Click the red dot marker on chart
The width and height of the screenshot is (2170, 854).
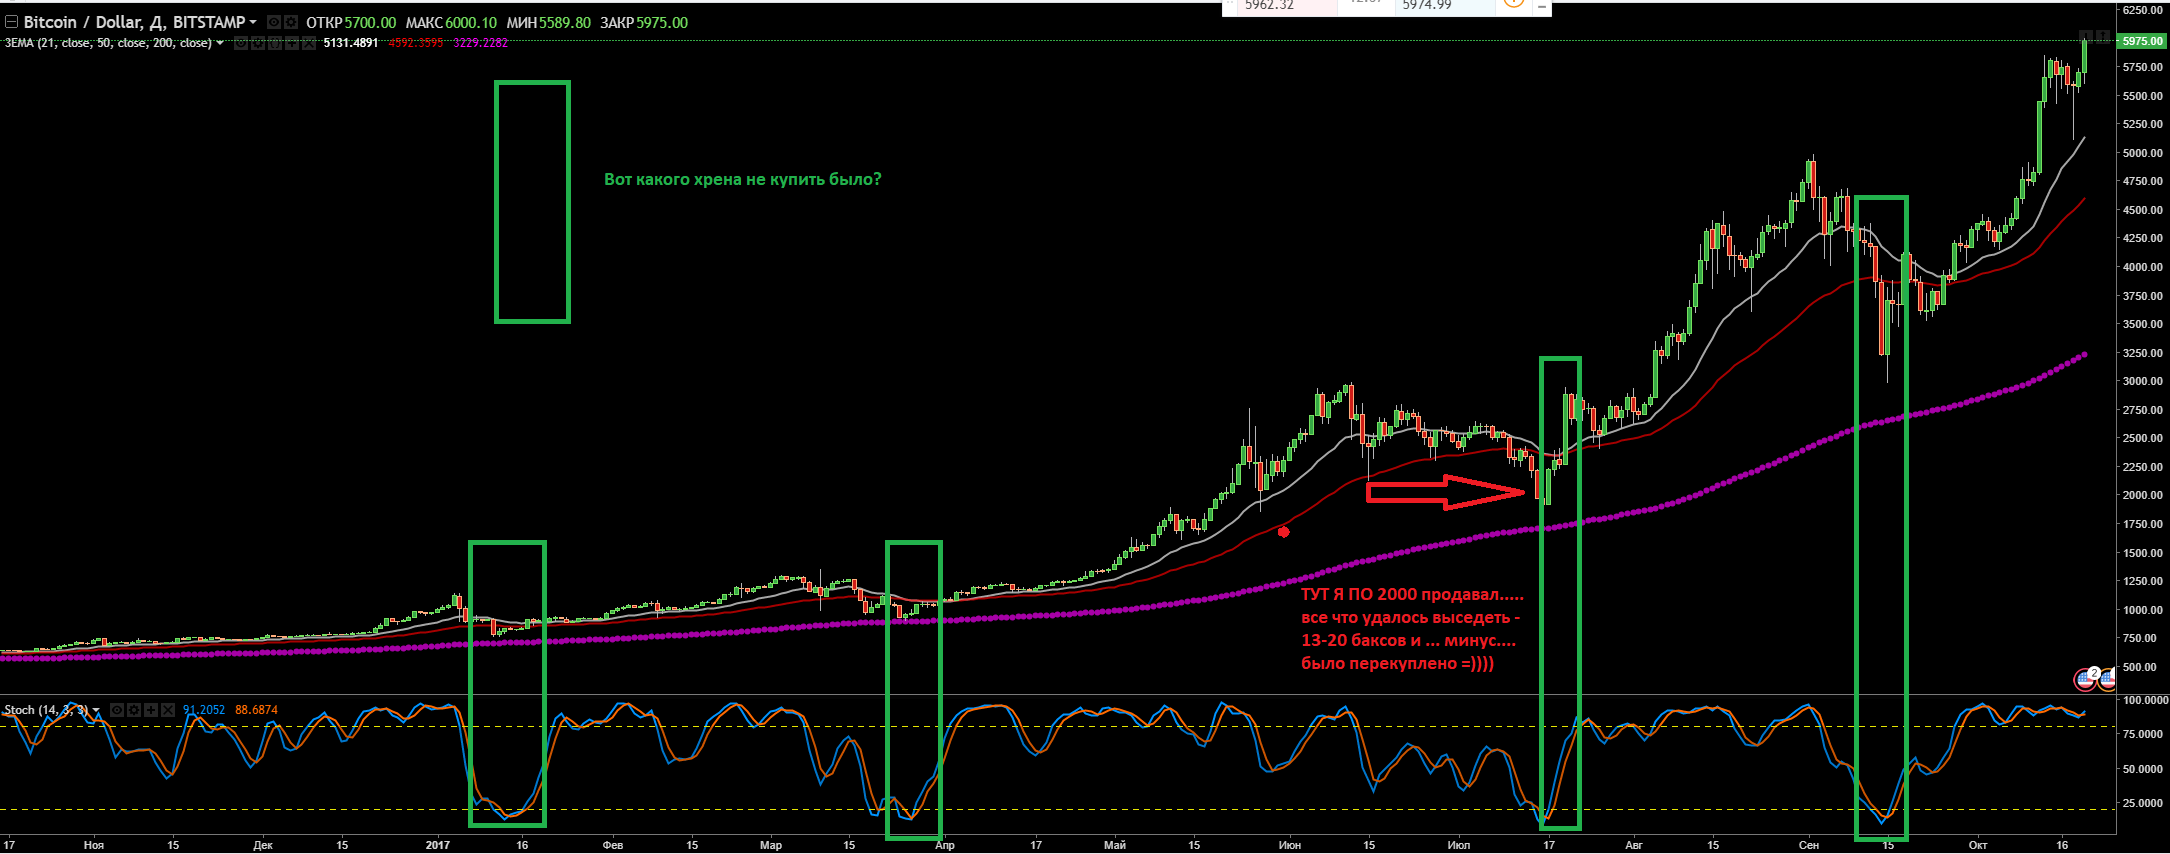[x=1284, y=532]
